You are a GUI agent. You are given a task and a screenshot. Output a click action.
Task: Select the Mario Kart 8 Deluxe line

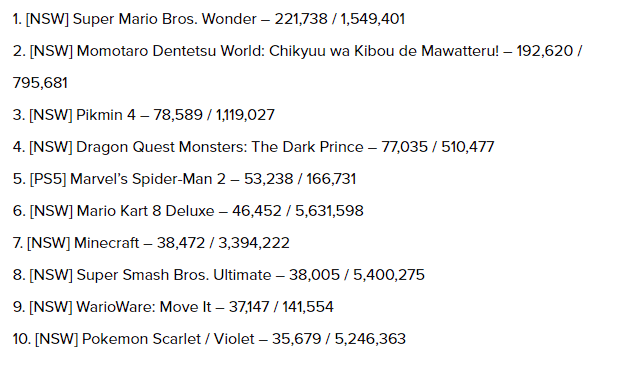point(188,211)
